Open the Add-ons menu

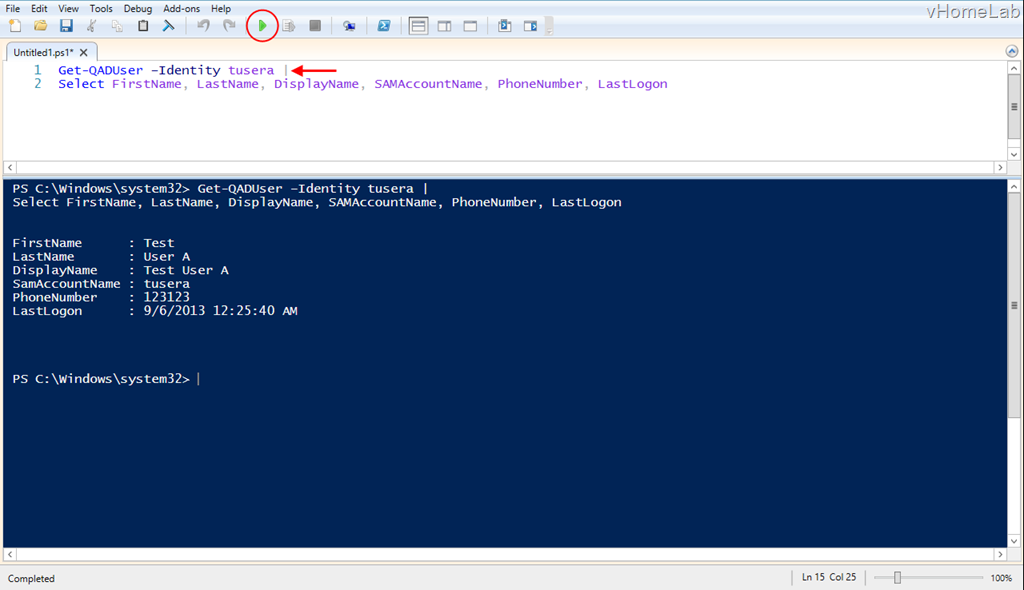(182, 8)
